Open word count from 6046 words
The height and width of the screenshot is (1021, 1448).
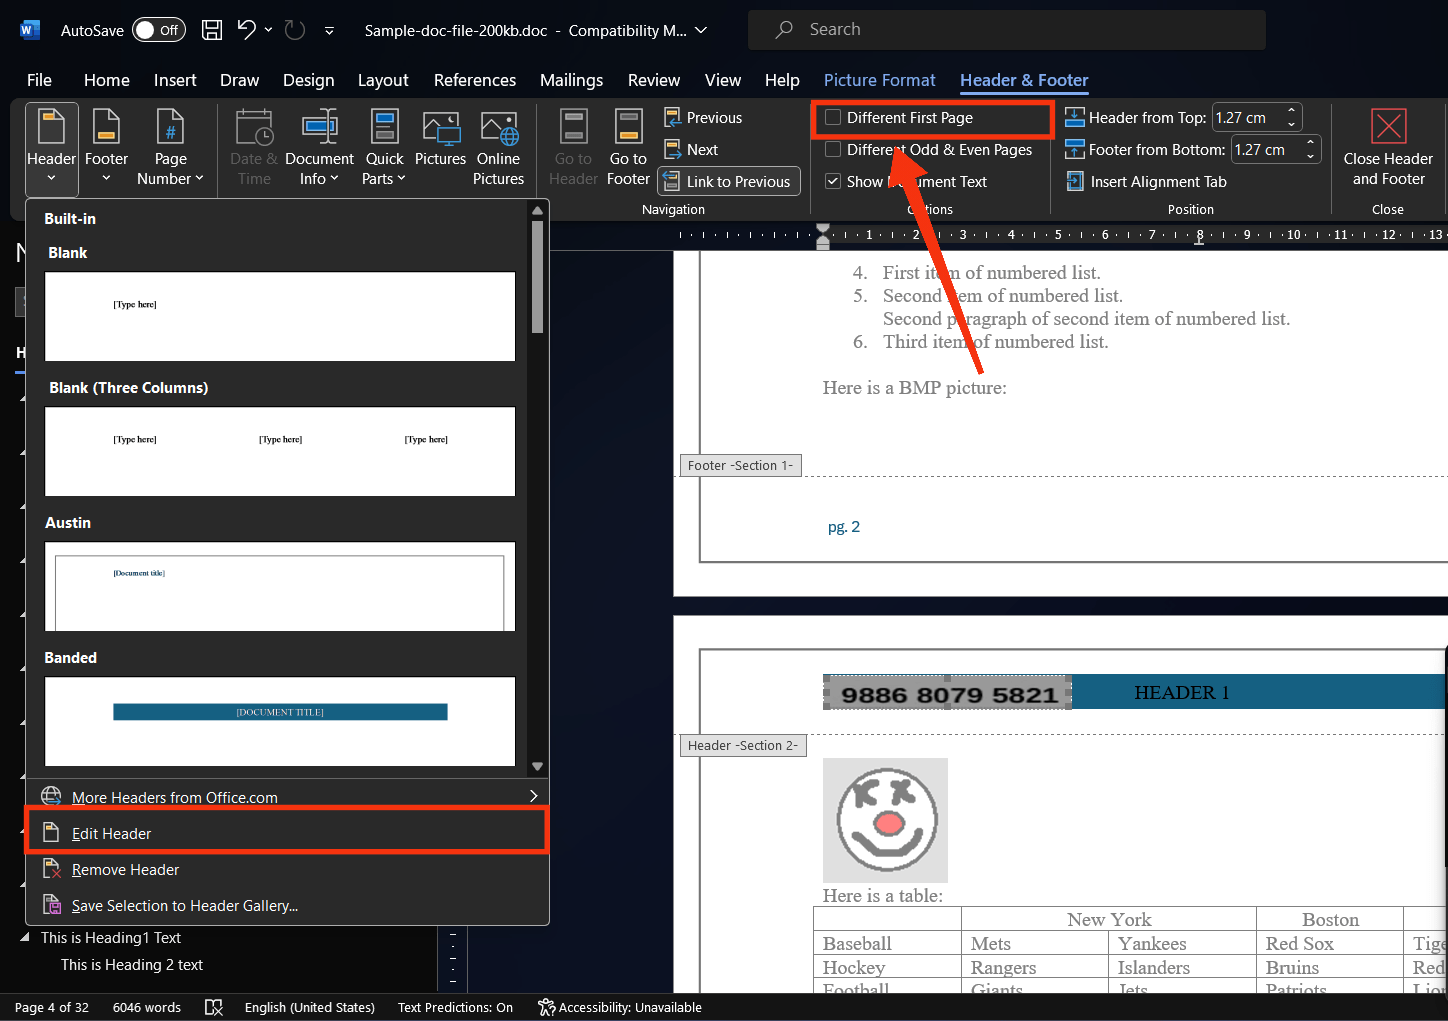(147, 1007)
